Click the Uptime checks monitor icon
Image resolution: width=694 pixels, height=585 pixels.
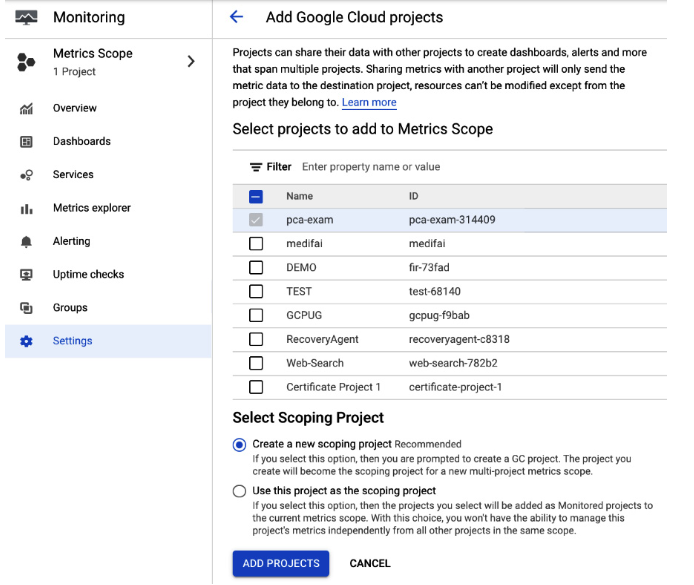[x=26, y=275]
